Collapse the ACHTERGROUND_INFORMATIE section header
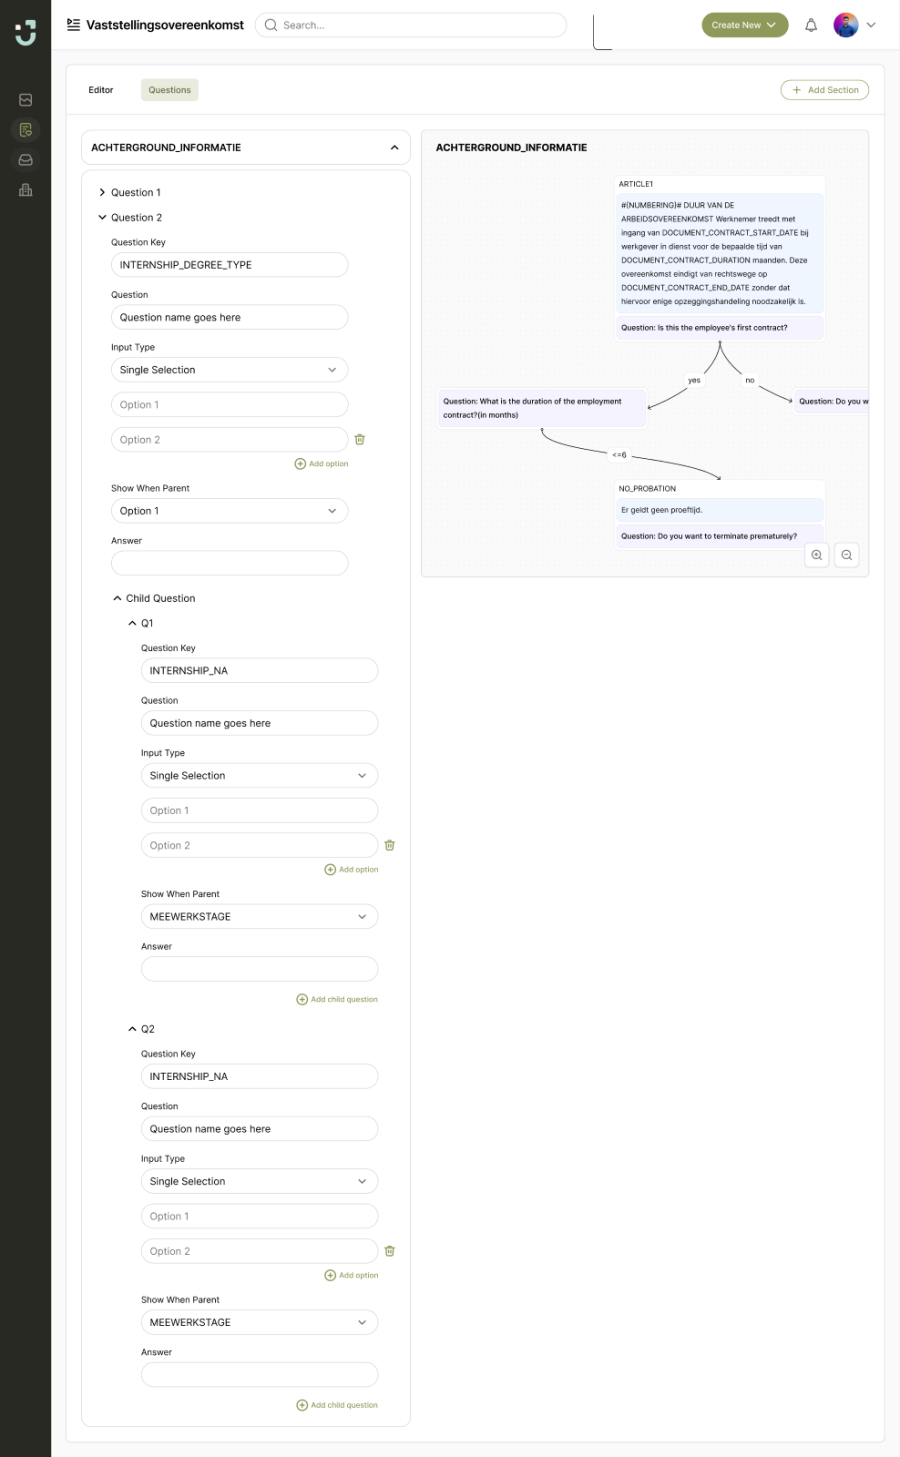The image size is (900, 1457). pyautogui.click(x=246, y=147)
